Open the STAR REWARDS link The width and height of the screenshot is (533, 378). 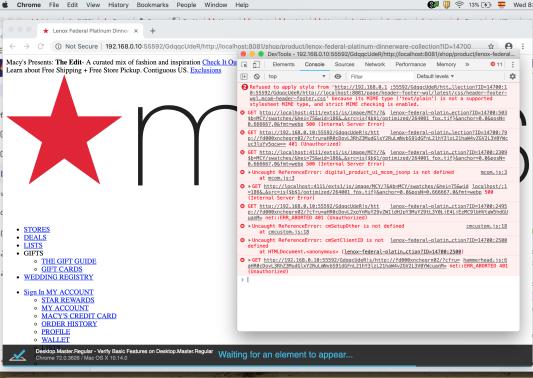coord(68,300)
